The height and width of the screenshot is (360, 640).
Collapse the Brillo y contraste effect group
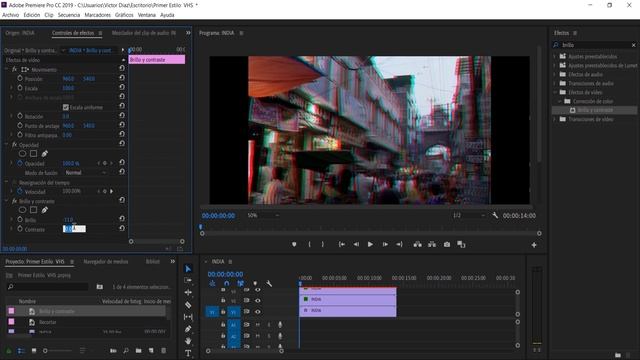click(6, 201)
